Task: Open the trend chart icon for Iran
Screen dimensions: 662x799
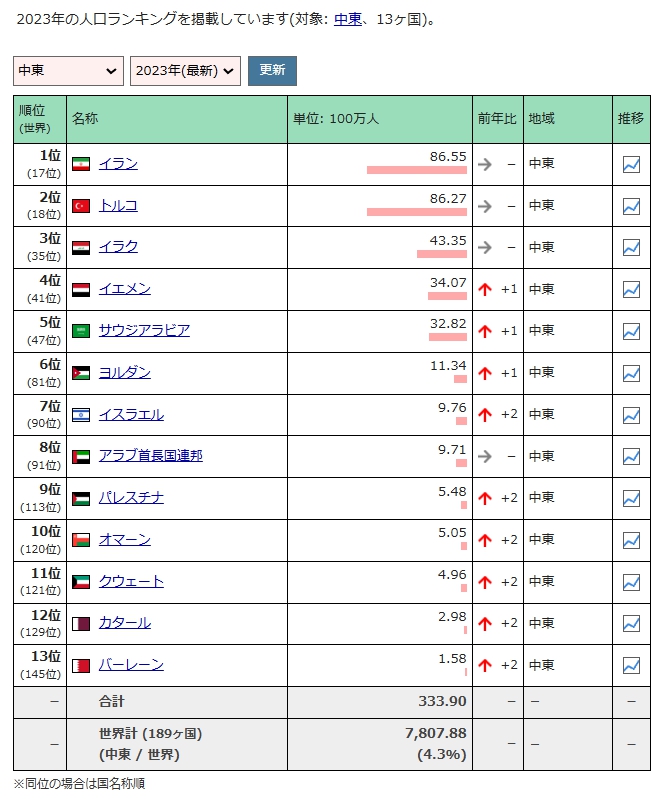Action: (631, 165)
